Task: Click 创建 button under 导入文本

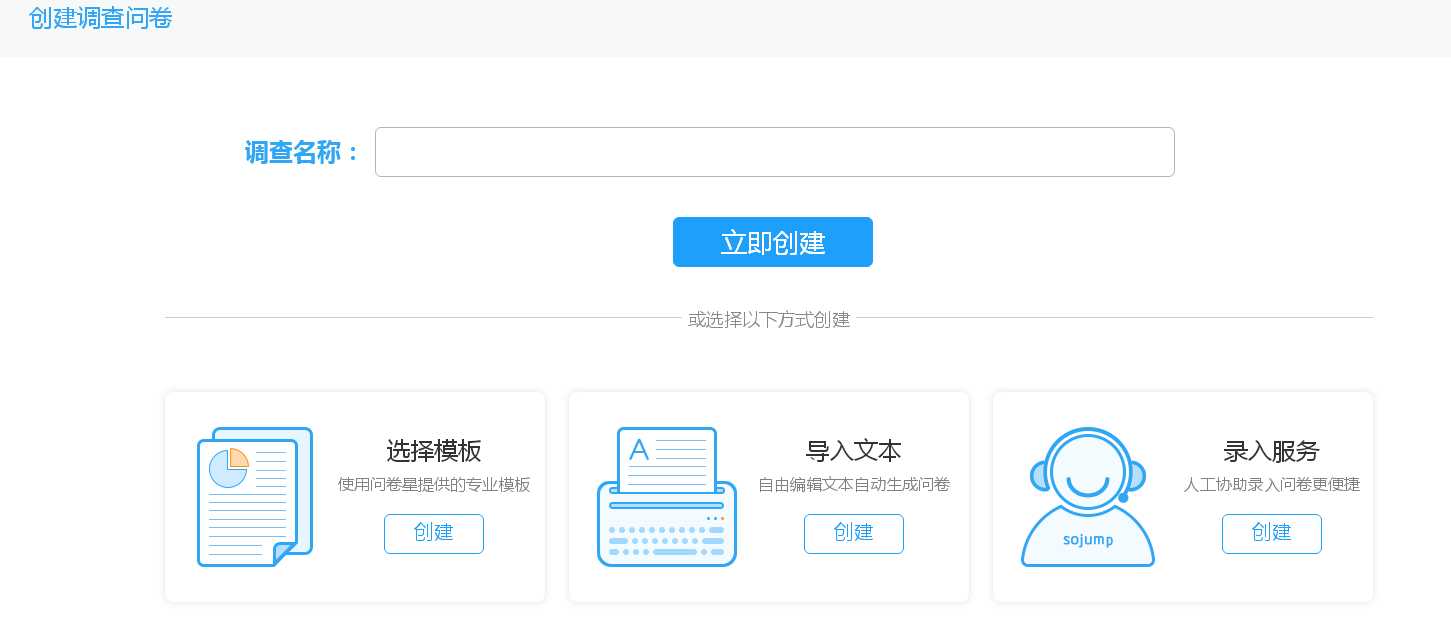Action: coord(854,533)
